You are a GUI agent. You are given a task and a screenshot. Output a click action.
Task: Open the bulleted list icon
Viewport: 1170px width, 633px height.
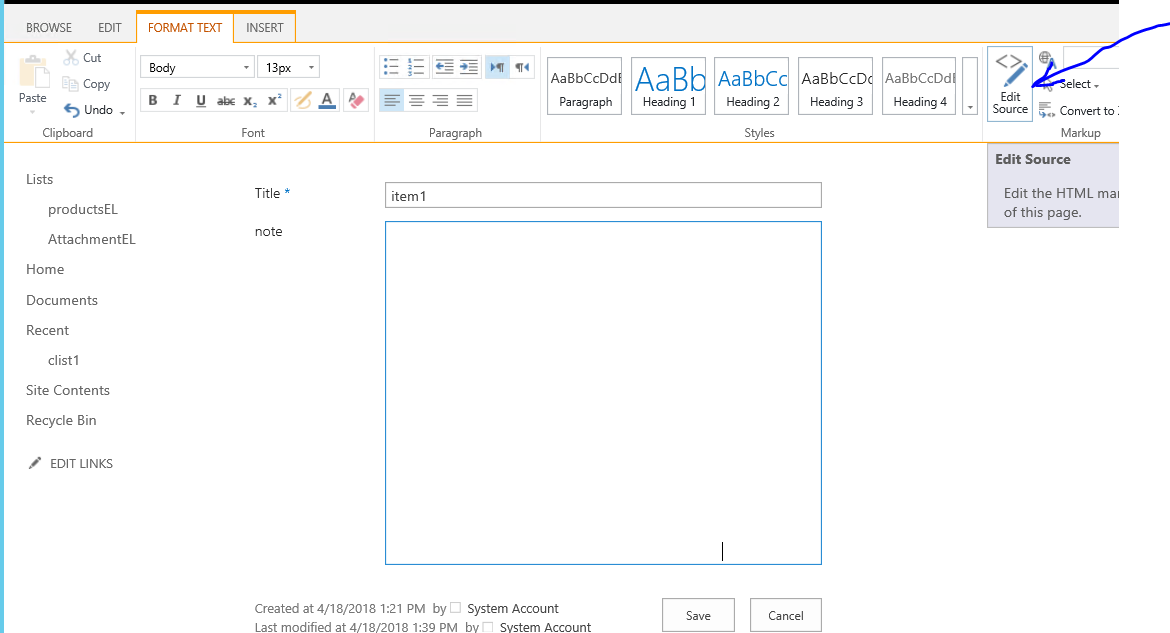392,66
